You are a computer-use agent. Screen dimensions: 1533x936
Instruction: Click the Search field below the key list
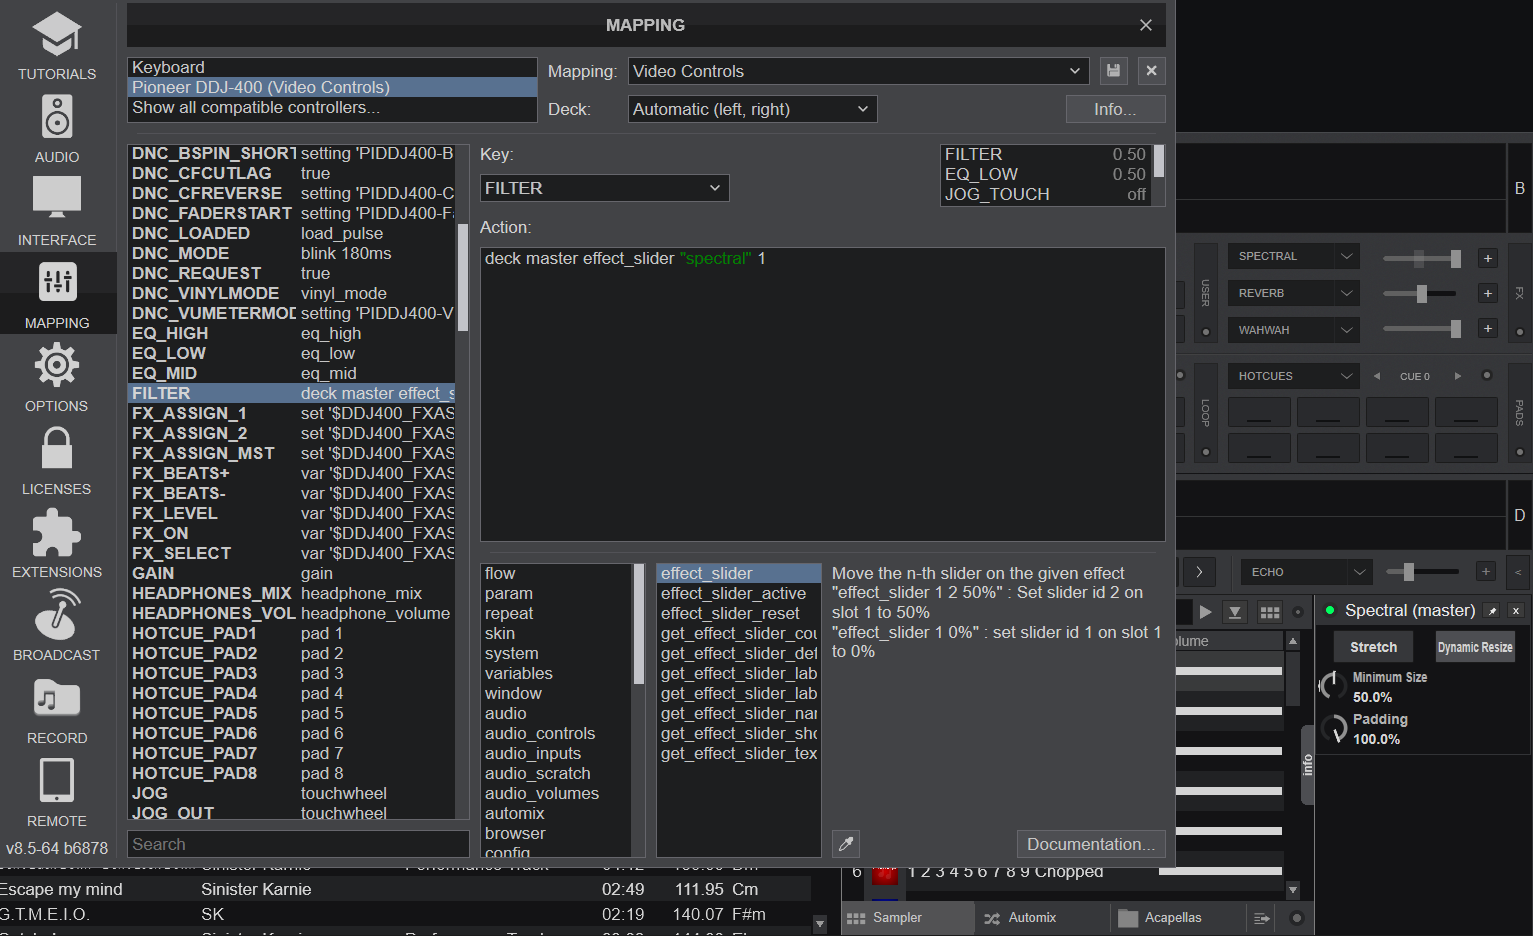pyautogui.click(x=298, y=844)
